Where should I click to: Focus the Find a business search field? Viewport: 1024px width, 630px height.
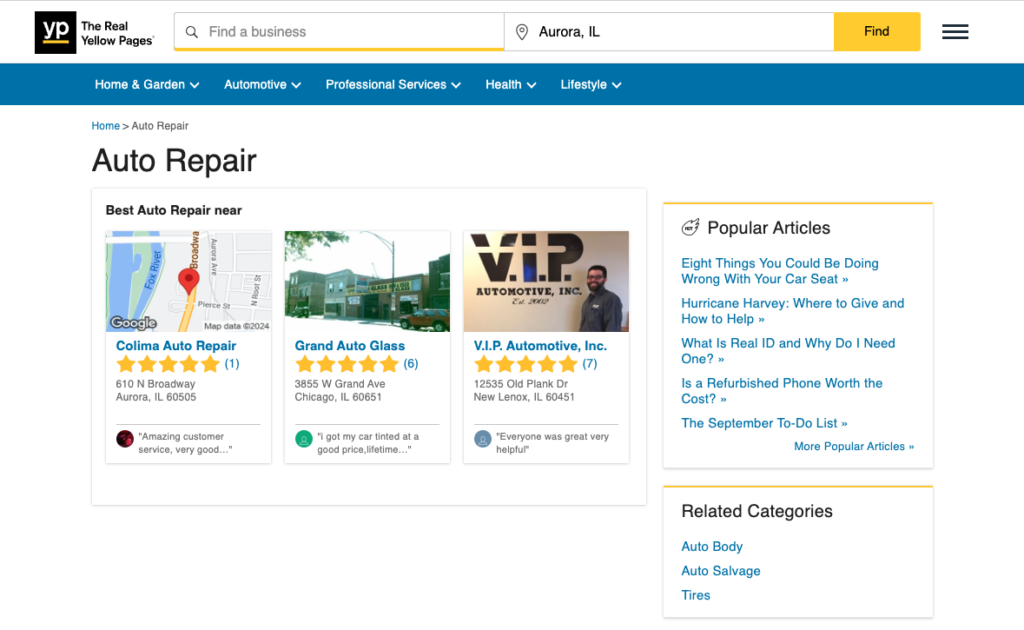339,31
